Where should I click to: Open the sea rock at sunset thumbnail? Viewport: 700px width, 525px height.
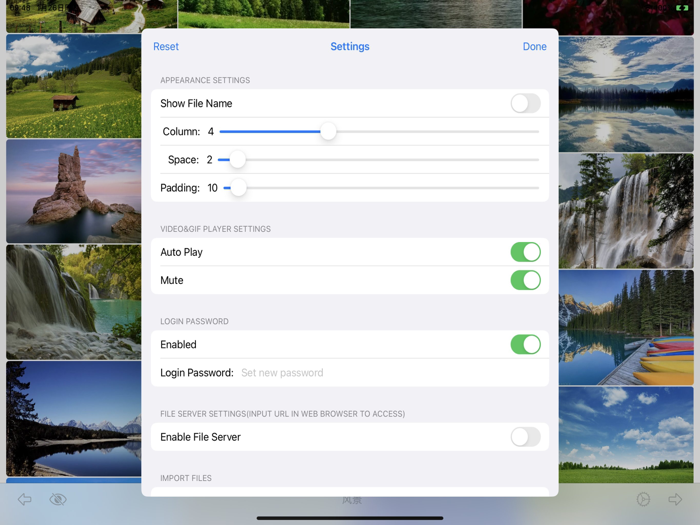click(x=74, y=191)
